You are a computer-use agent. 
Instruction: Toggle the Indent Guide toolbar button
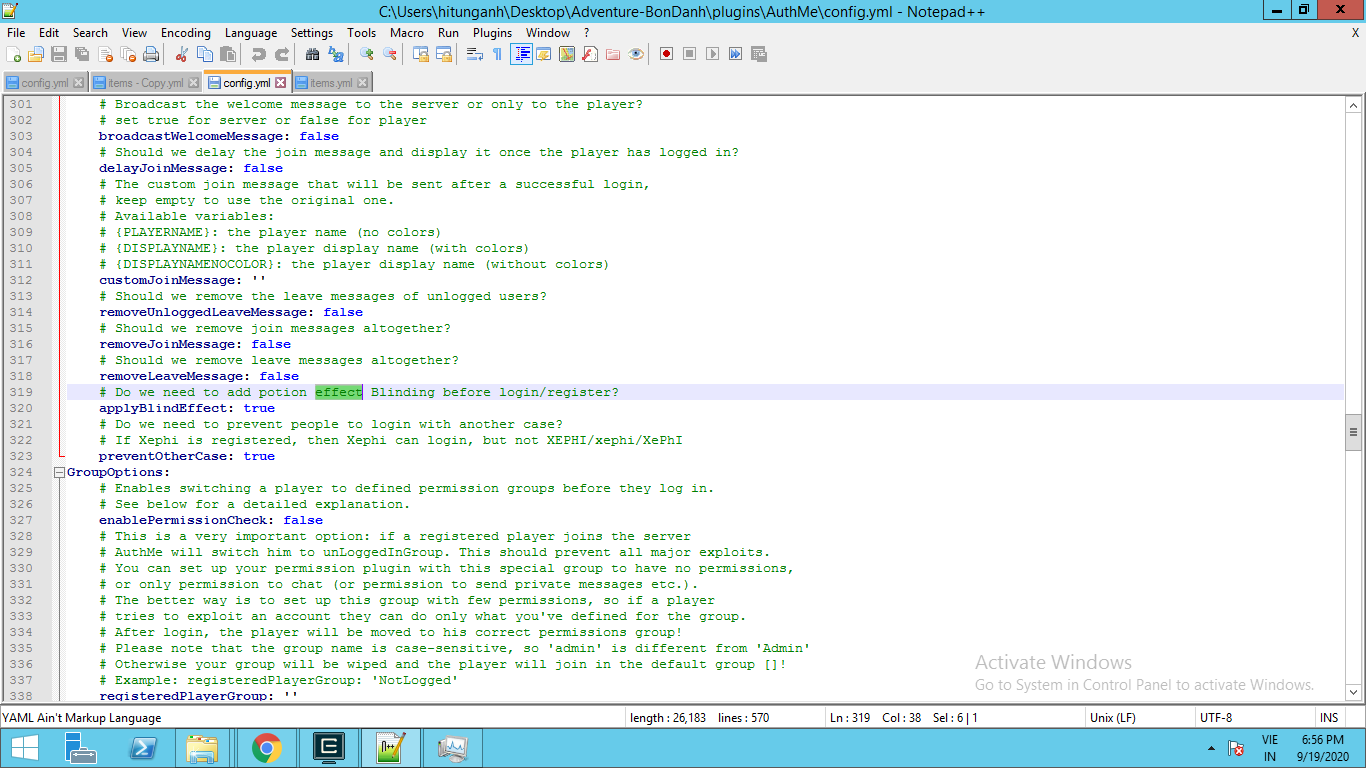click(521, 54)
